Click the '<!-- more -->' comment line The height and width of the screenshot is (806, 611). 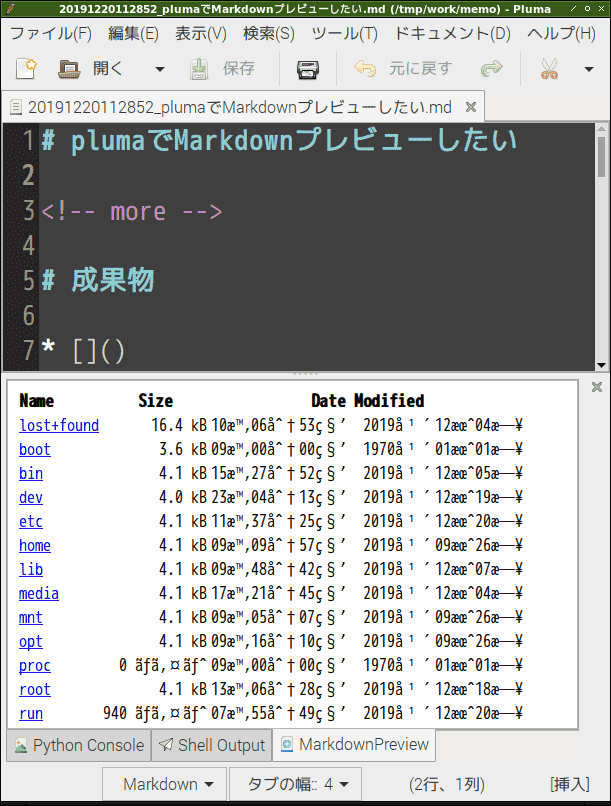(x=132, y=211)
